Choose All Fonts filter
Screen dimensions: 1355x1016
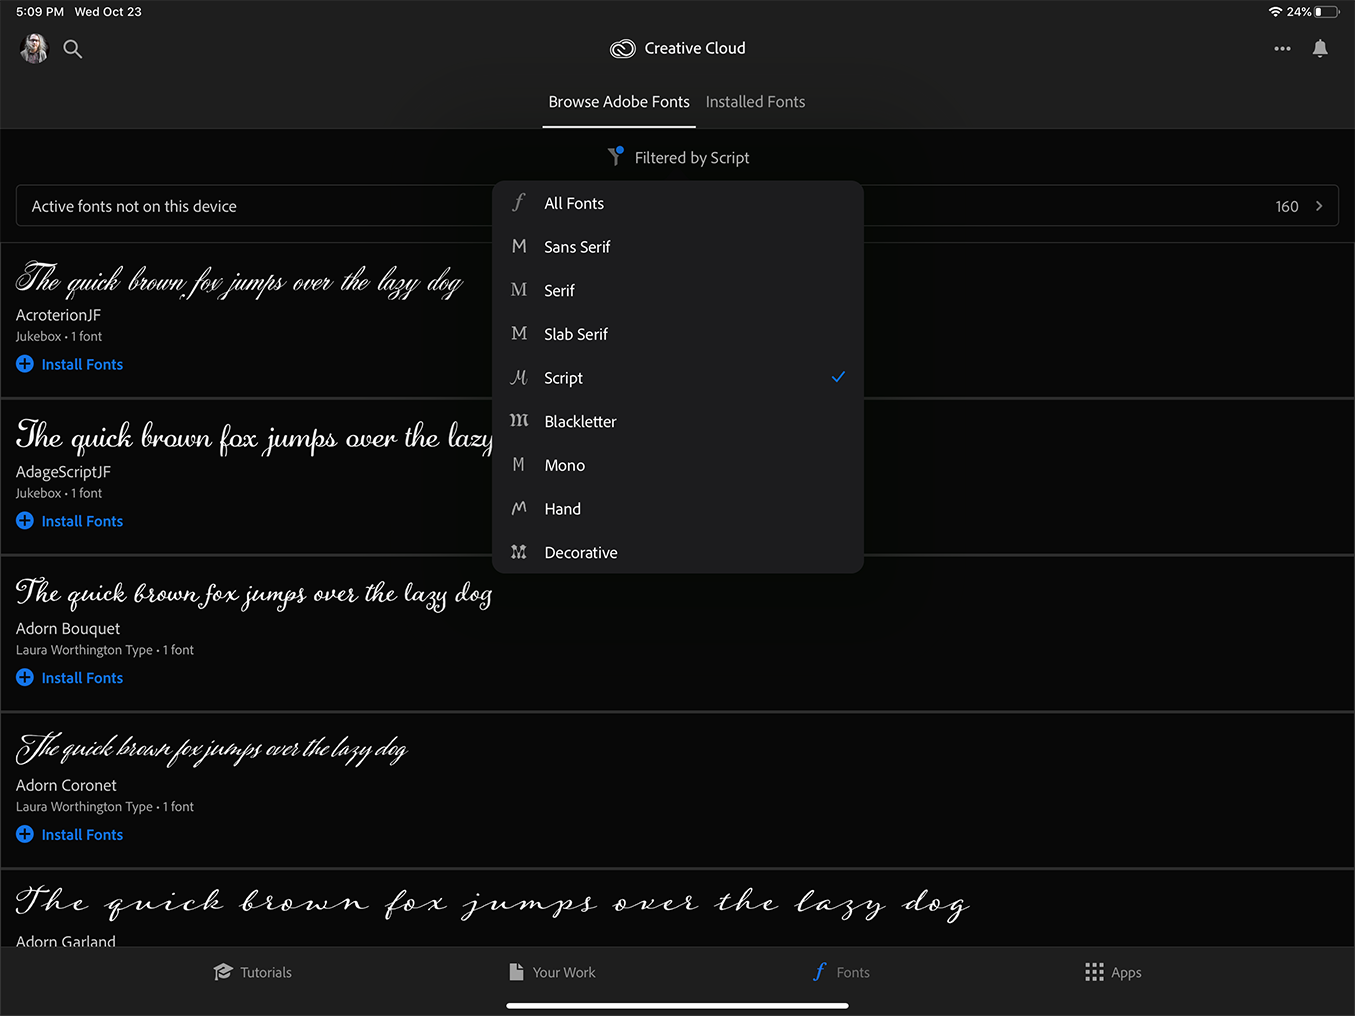click(678, 203)
